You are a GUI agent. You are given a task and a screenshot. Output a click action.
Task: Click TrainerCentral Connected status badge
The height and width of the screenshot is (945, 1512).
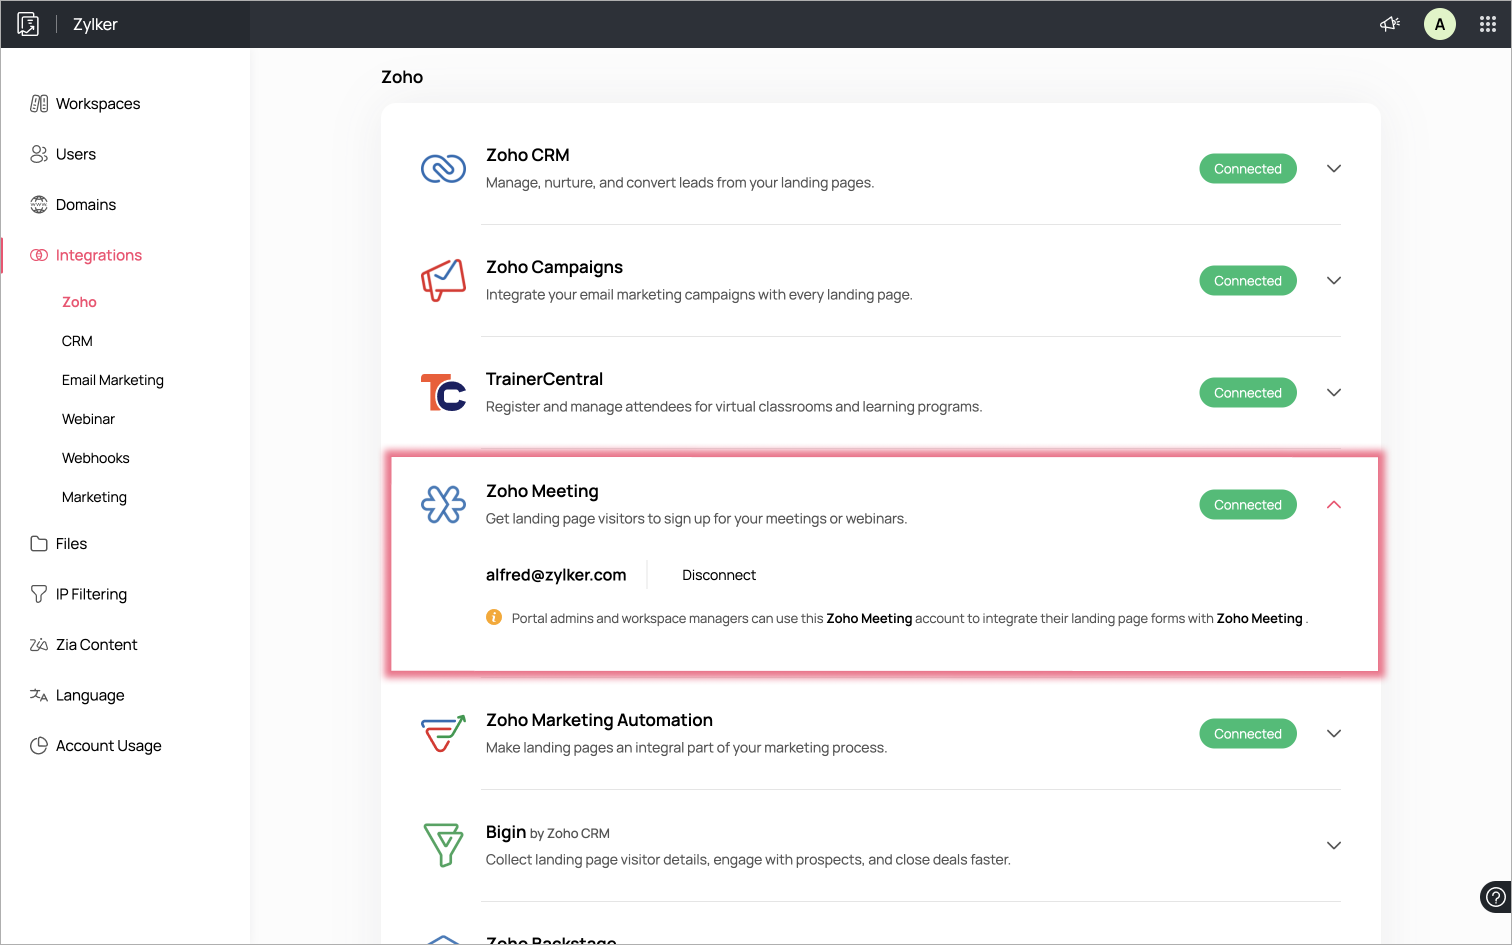[1247, 393]
